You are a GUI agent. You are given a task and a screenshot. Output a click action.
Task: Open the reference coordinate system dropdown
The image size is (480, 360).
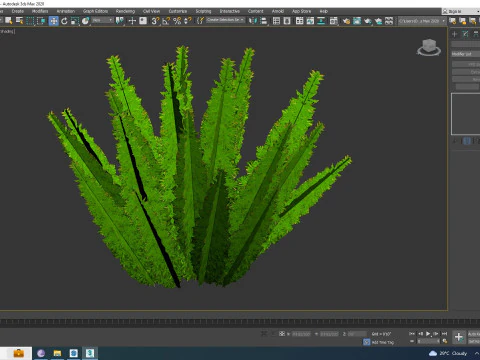(x=103, y=21)
